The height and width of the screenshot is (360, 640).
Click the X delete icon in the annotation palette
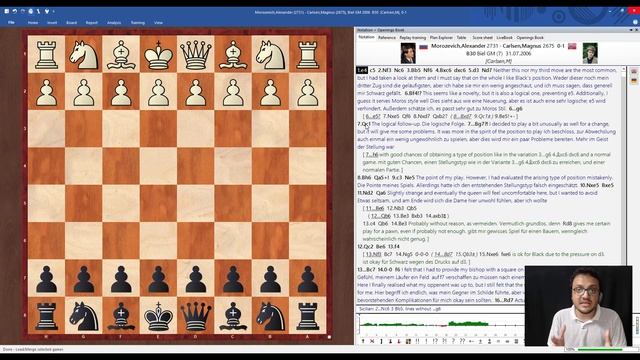(x=372, y=341)
